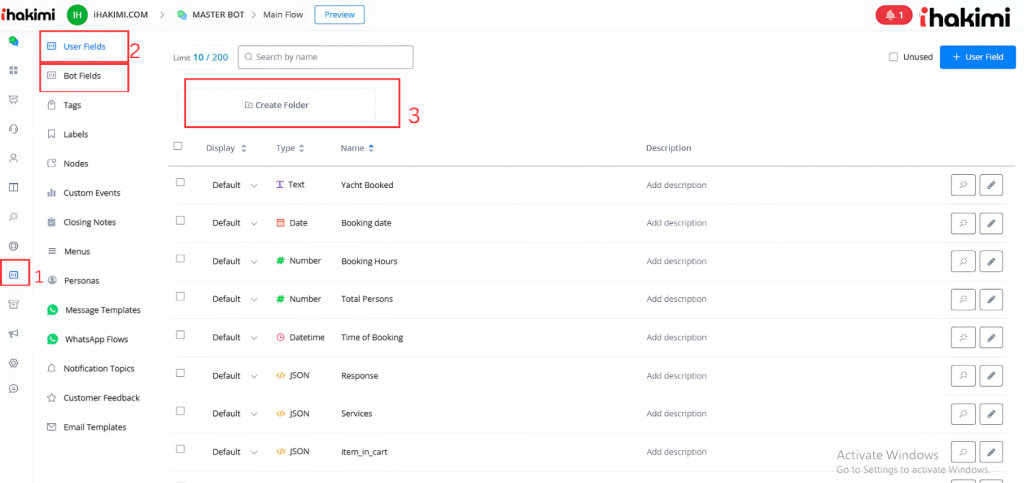Open Display dropdown for Response row
1024x483 pixels.
(234, 376)
